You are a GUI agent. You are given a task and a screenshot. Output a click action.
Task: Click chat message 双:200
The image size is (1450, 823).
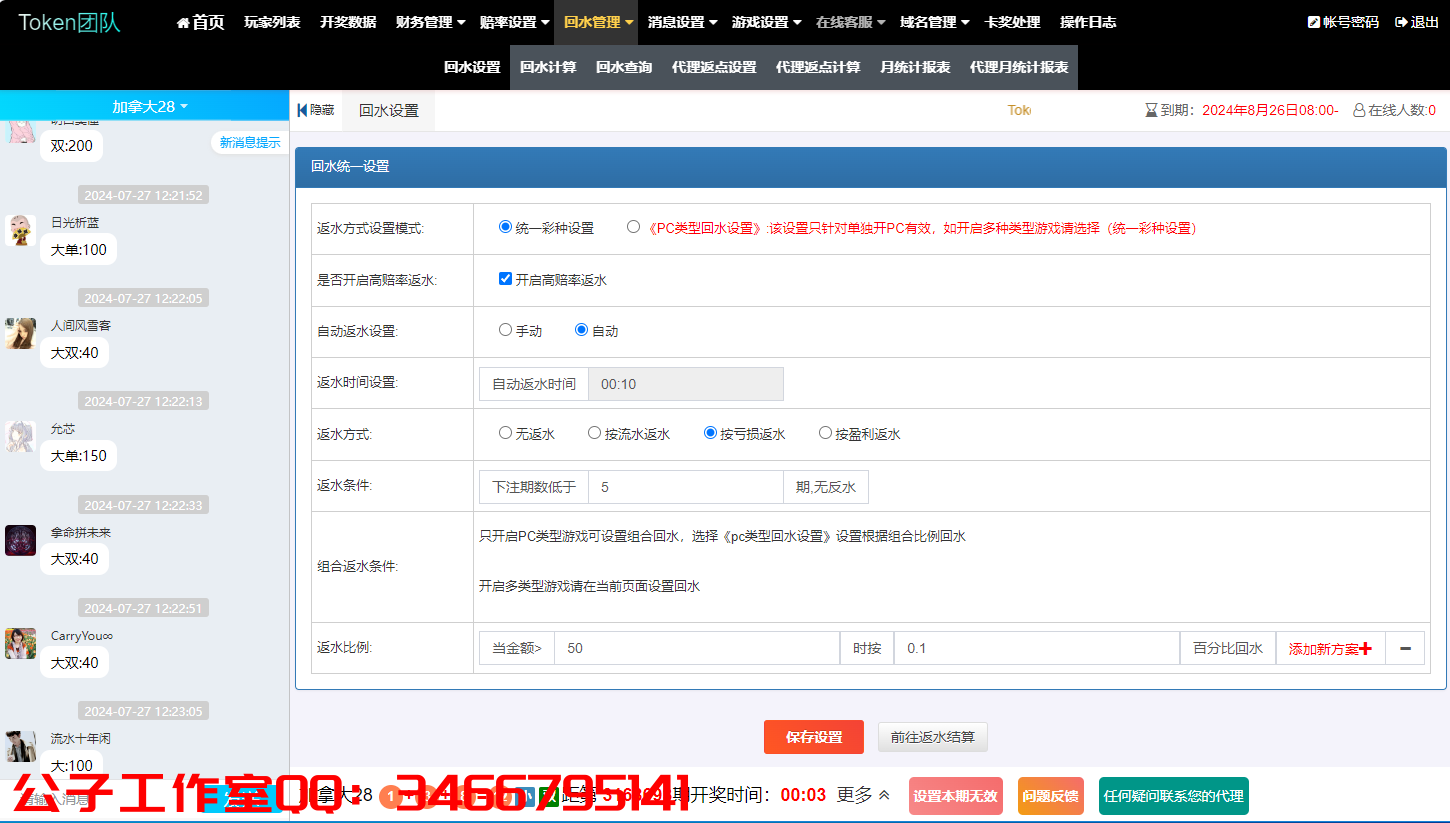72,146
